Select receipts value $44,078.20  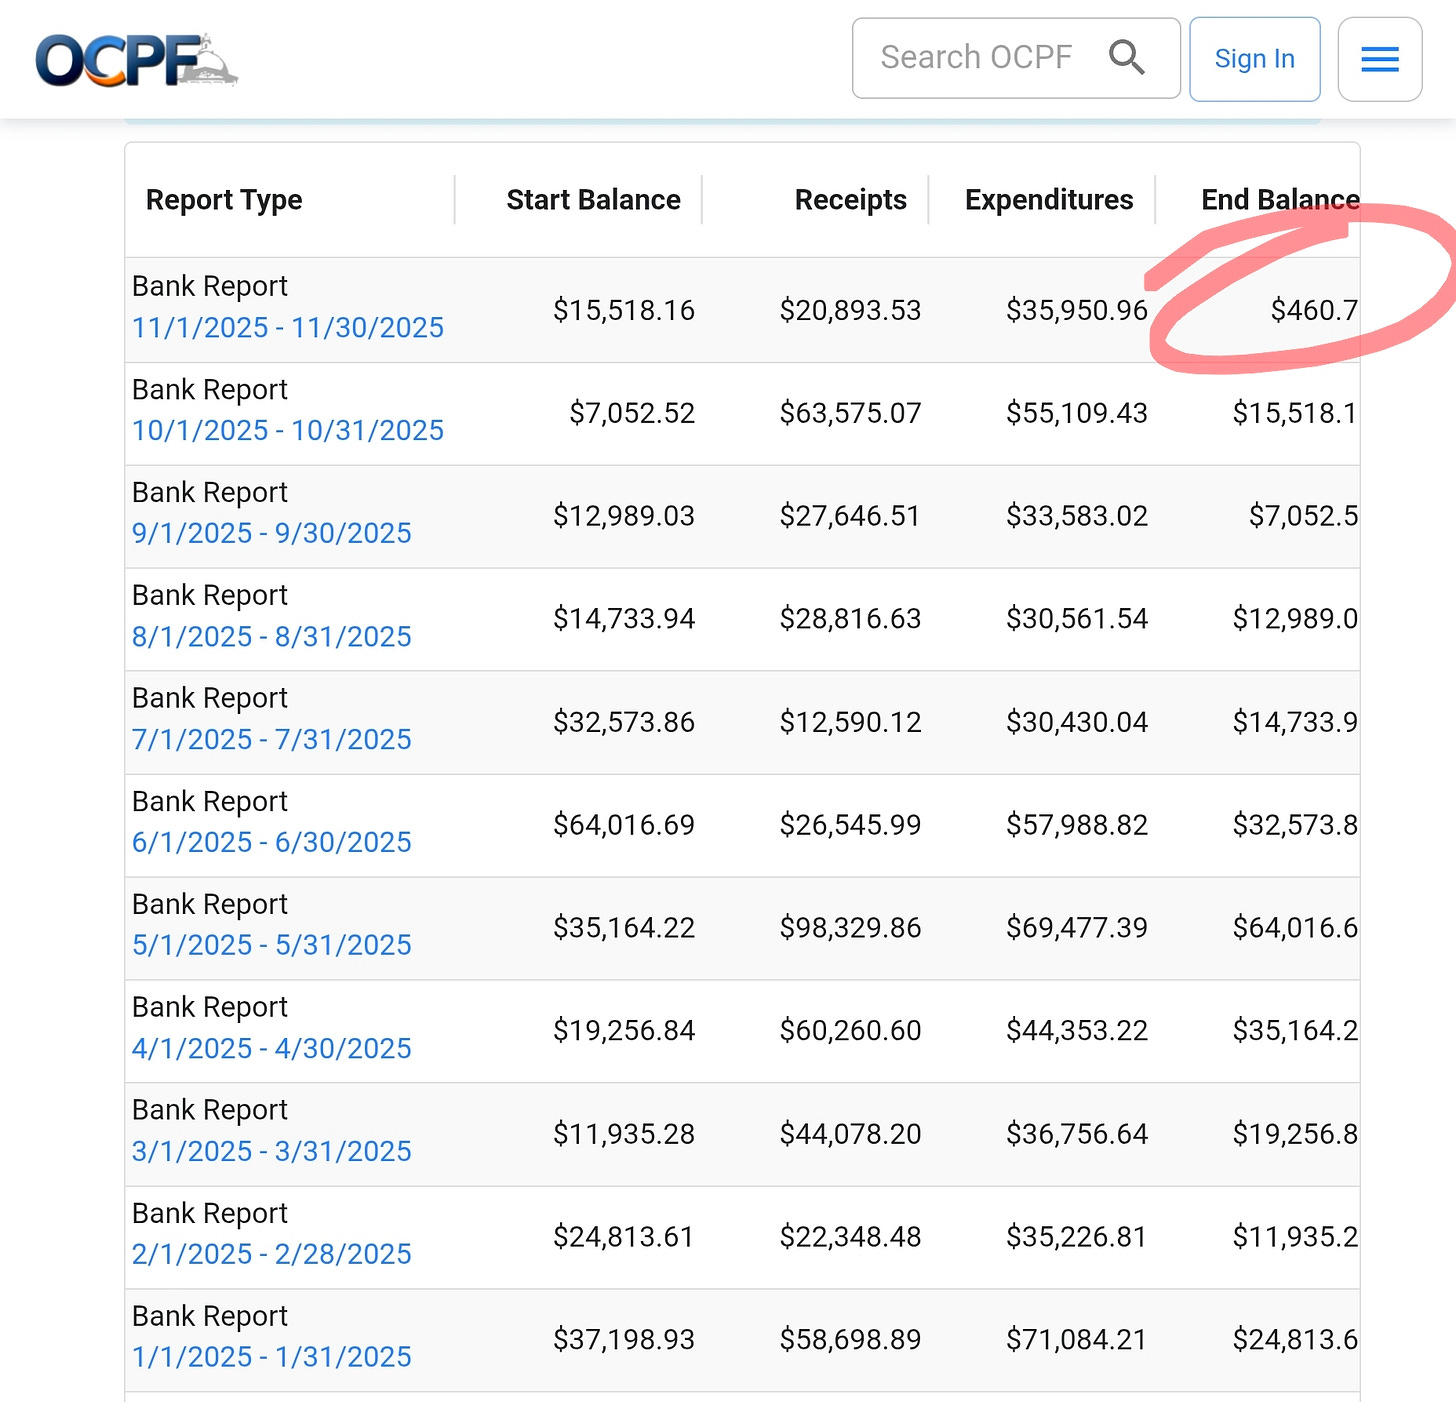(850, 1134)
